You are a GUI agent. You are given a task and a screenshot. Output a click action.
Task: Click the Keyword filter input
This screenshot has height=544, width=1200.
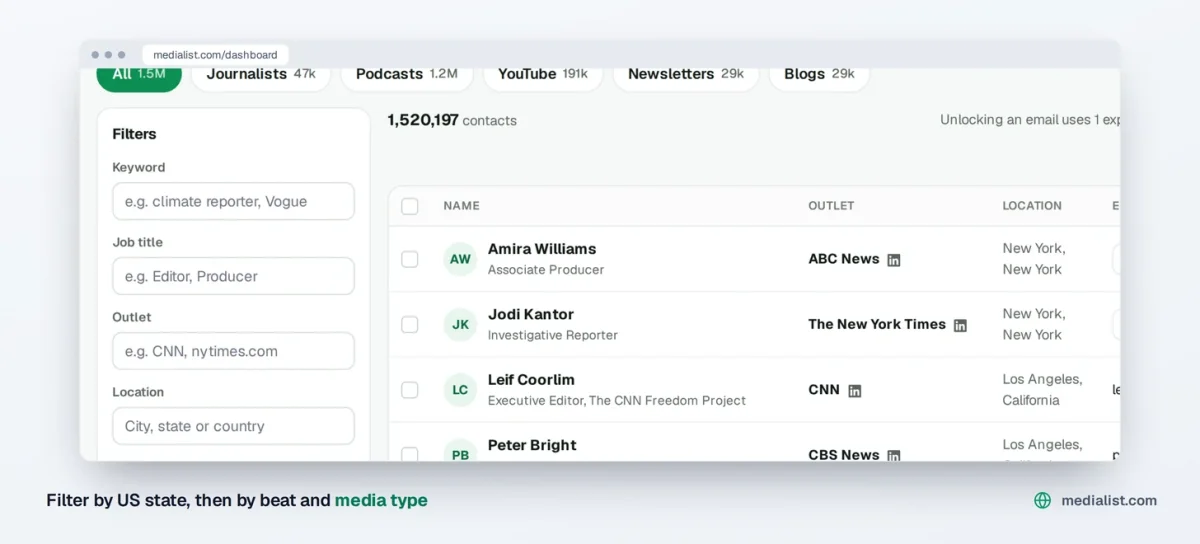coord(233,201)
